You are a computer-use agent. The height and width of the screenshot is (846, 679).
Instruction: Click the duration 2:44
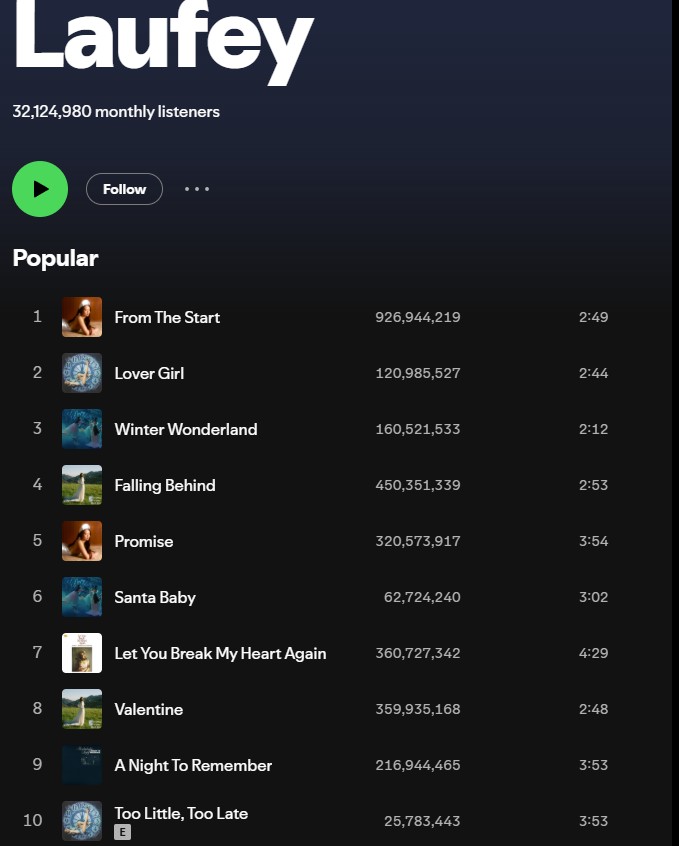(x=594, y=373)
